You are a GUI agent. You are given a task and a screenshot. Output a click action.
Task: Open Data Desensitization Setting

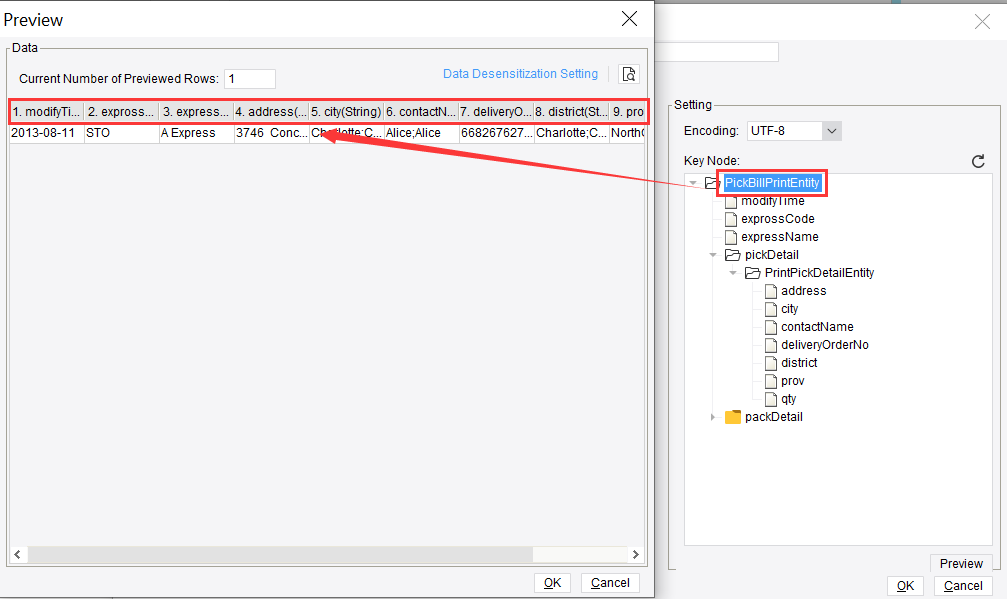click(x=520, y=73)
